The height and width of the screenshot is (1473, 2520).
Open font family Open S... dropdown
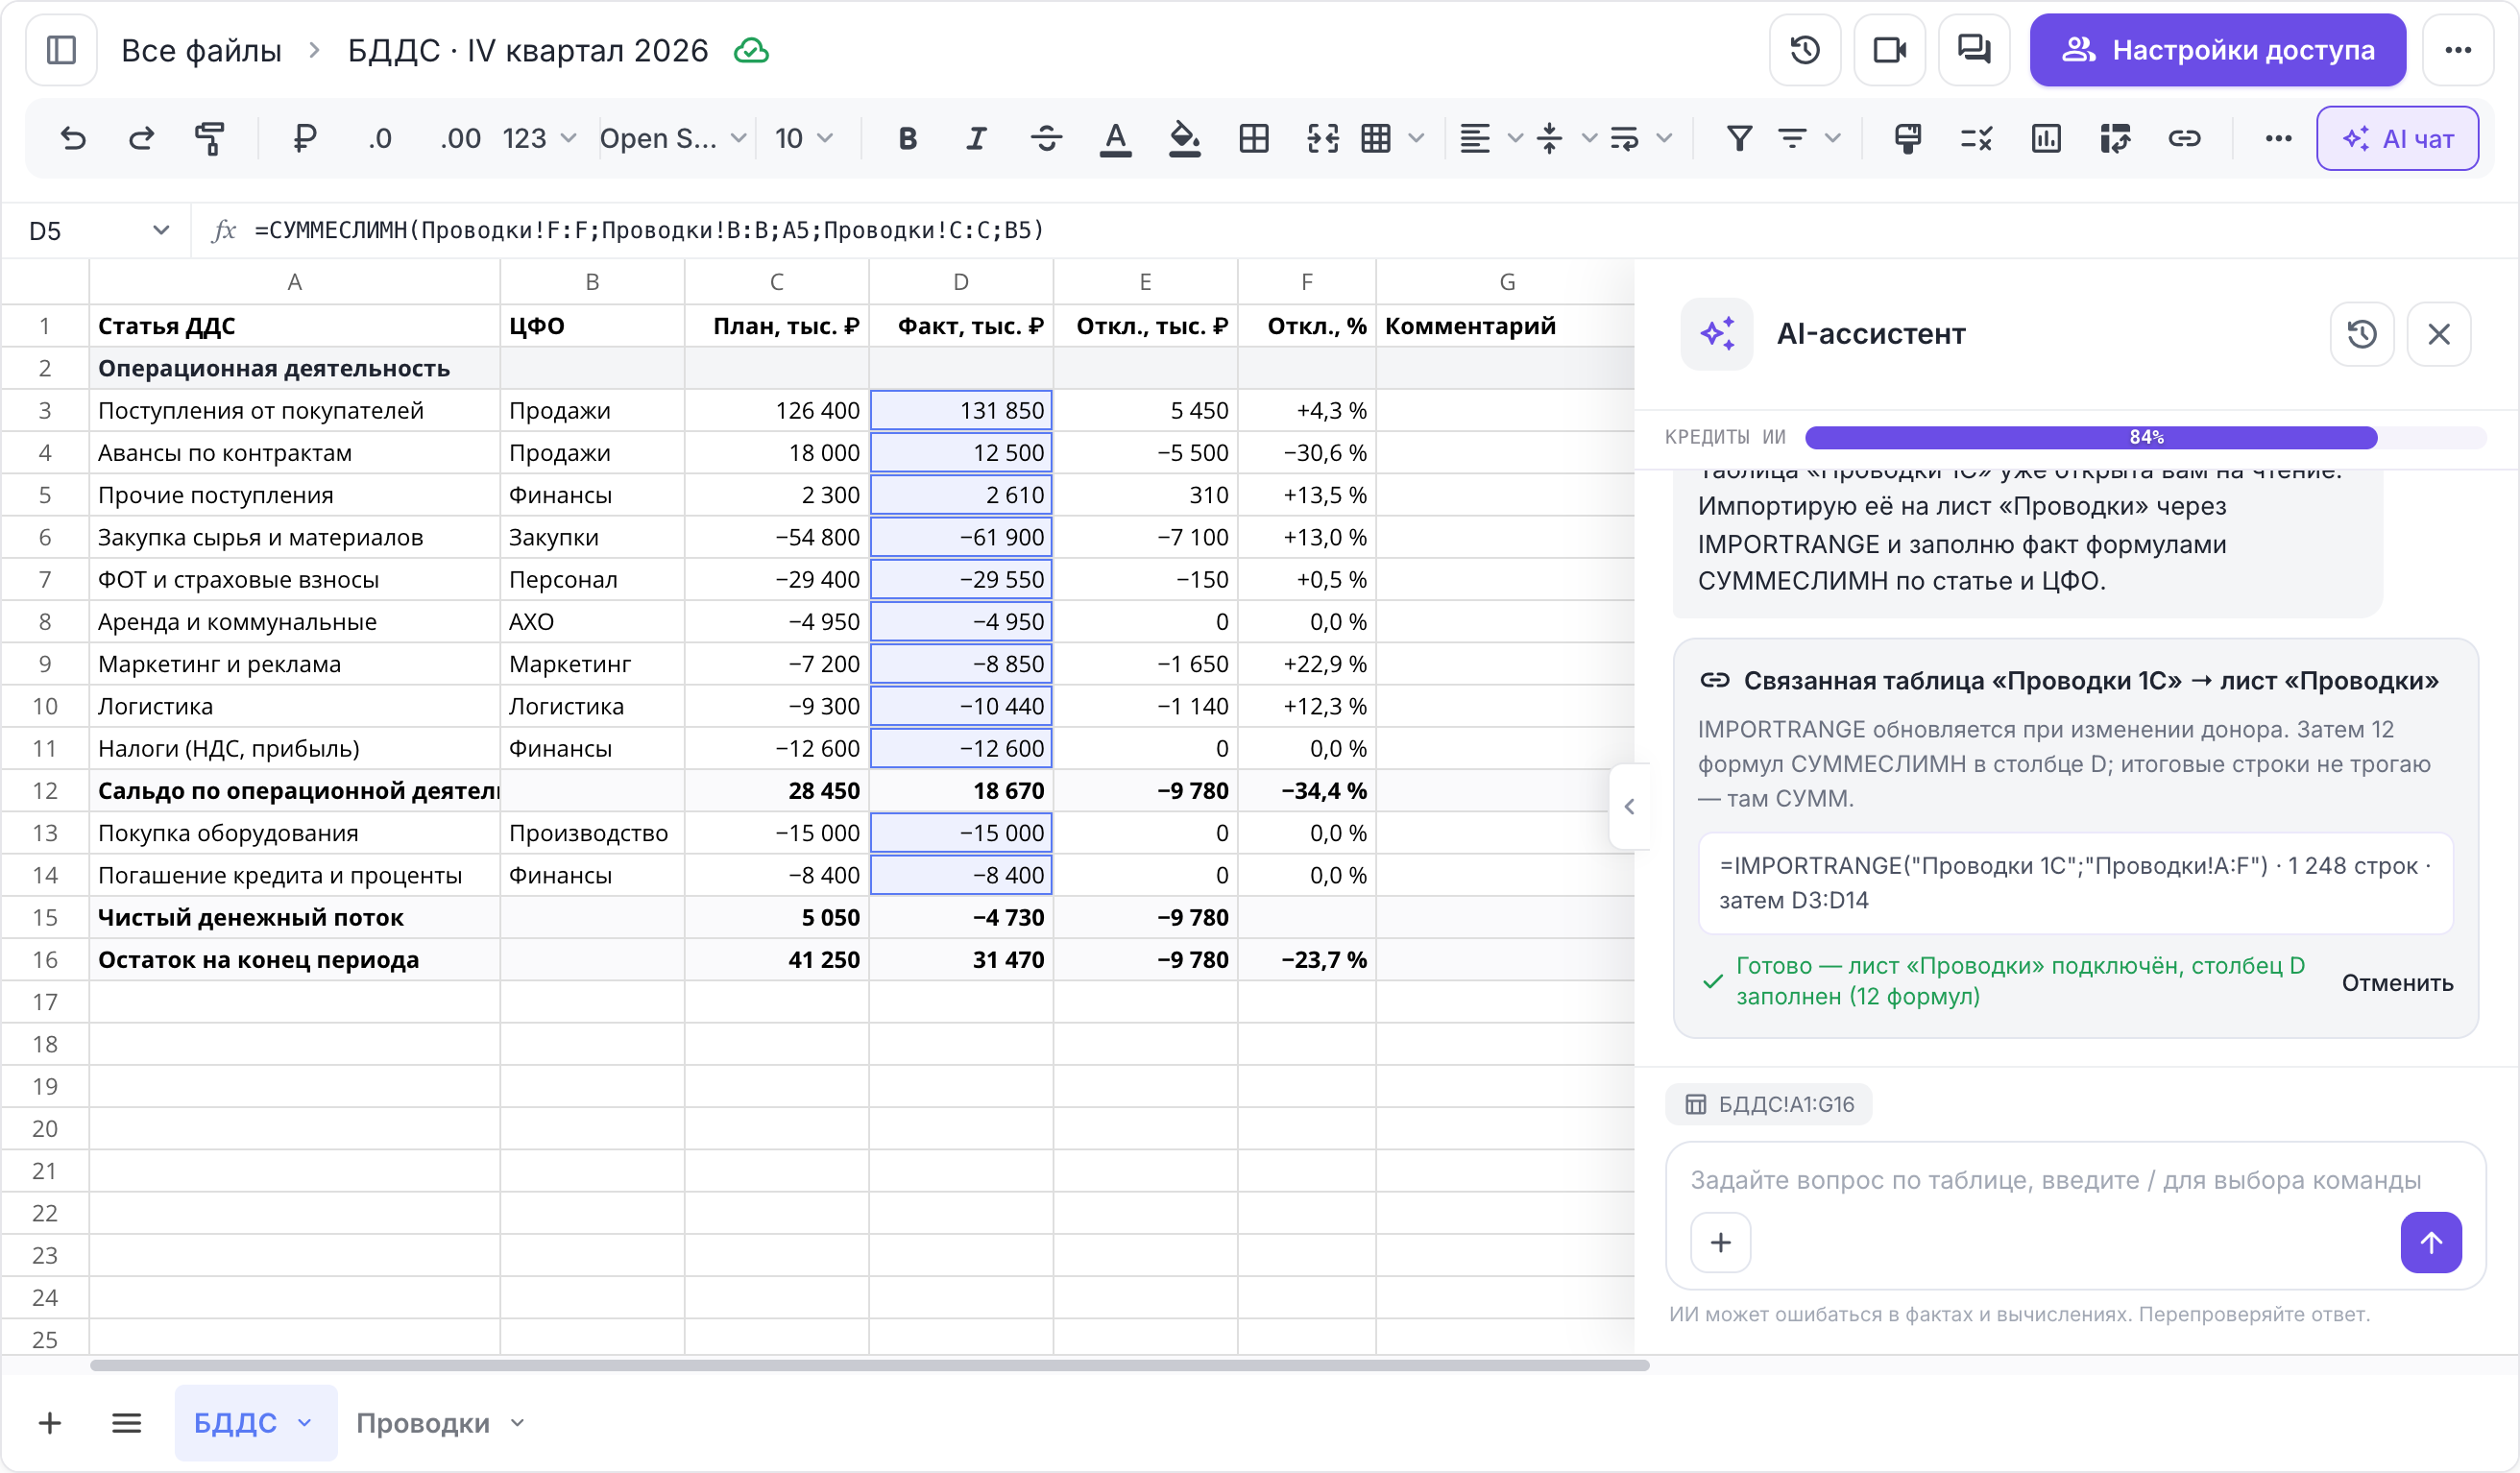tap(673, 138)
